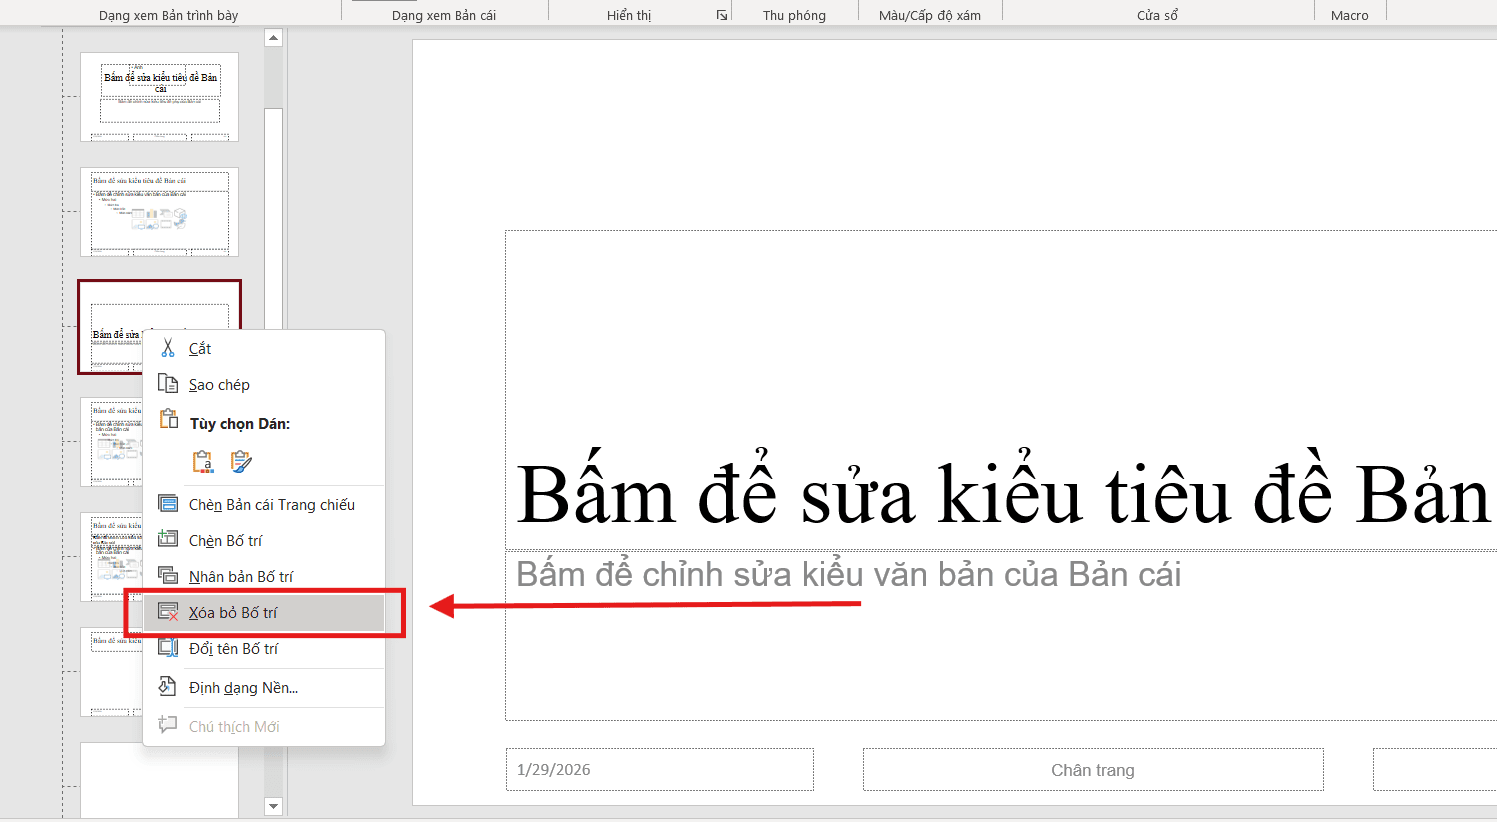Click the Nhân bản Bố trí duplicate icon
The image size is (1497, 822).
coord(168,576)
